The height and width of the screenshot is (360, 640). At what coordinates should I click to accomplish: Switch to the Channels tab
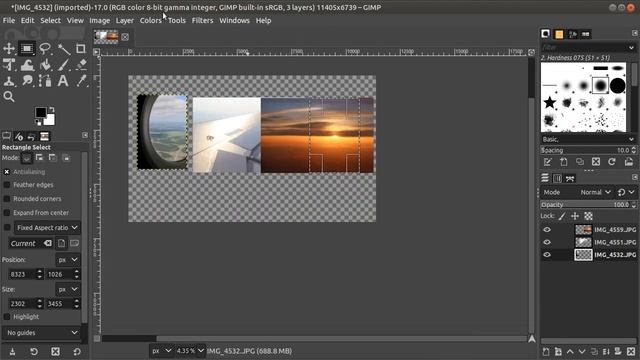[557, 178]
